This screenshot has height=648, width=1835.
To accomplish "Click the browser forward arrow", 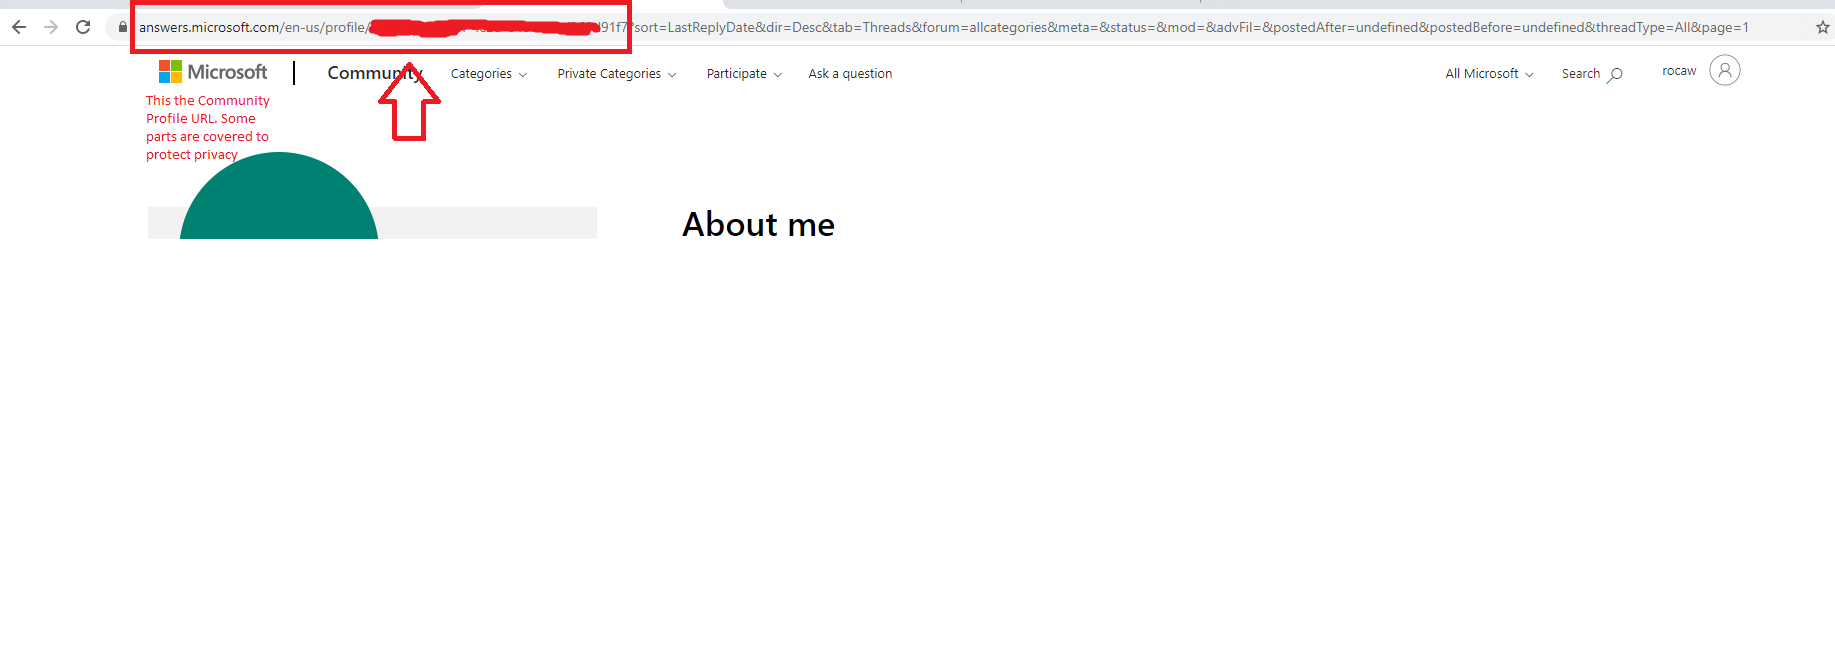I will click(51, 27).
